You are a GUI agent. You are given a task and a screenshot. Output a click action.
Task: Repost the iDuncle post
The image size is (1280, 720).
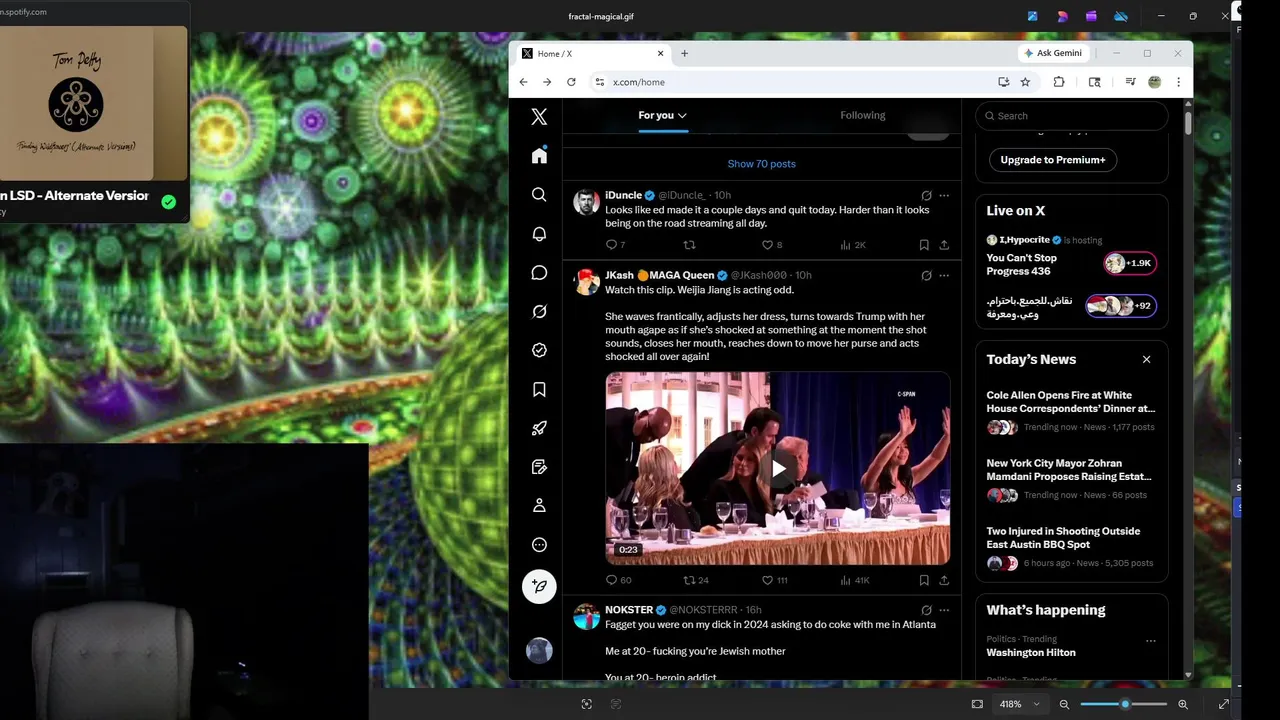(689, 245)
